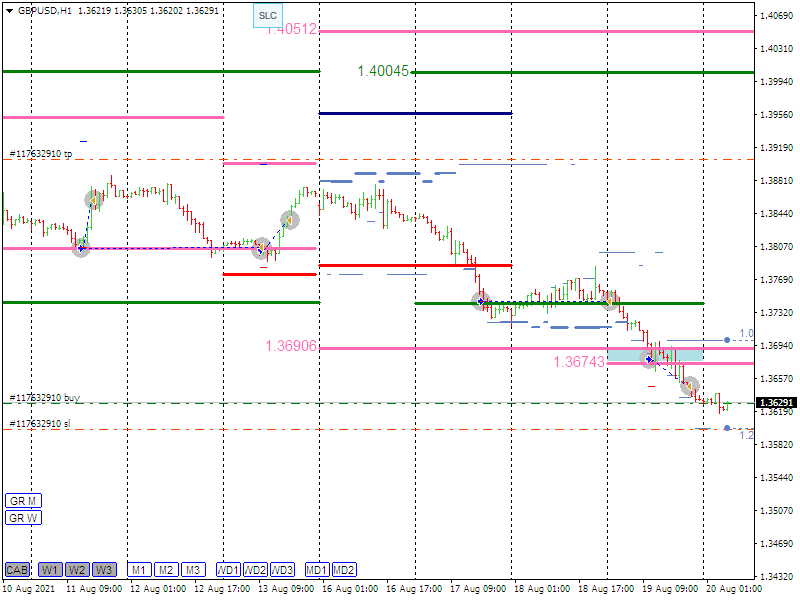Screen dimensions: 800x600
Task: Click the SLC button at chart top
Action: coord(268,16)
